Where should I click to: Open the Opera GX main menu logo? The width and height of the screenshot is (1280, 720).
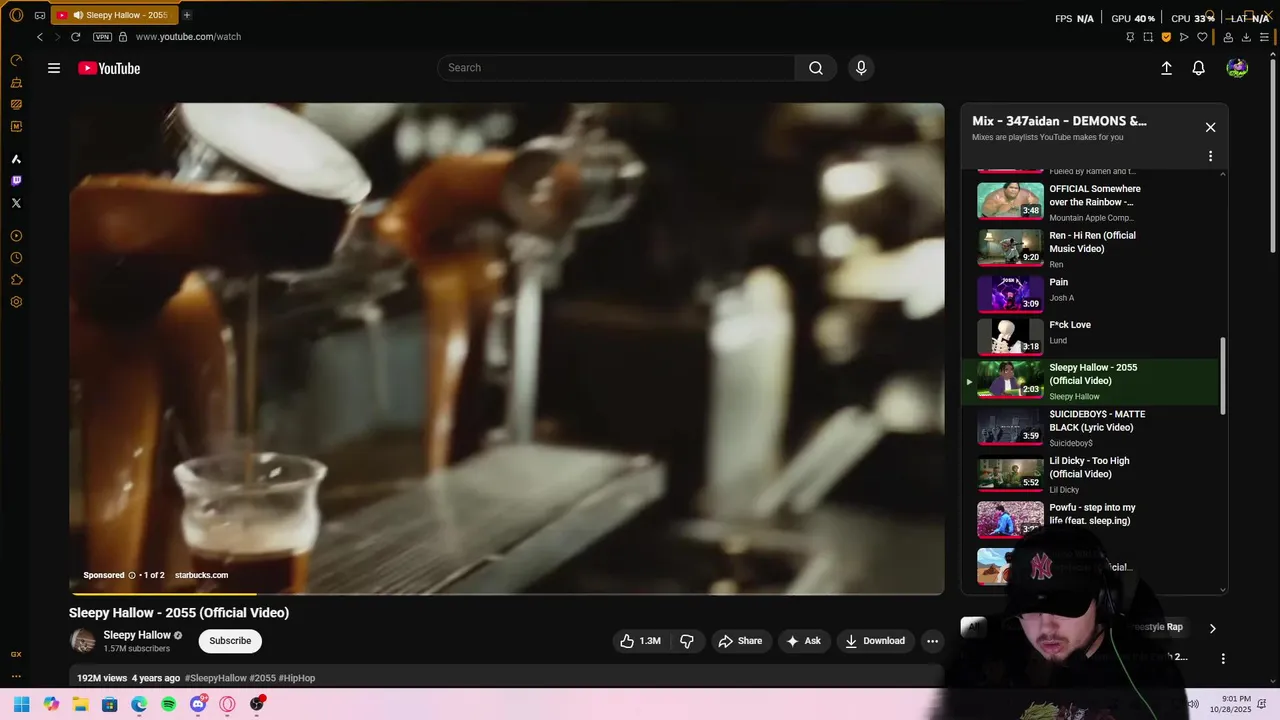pyautogui.click(x=16, y=15)
